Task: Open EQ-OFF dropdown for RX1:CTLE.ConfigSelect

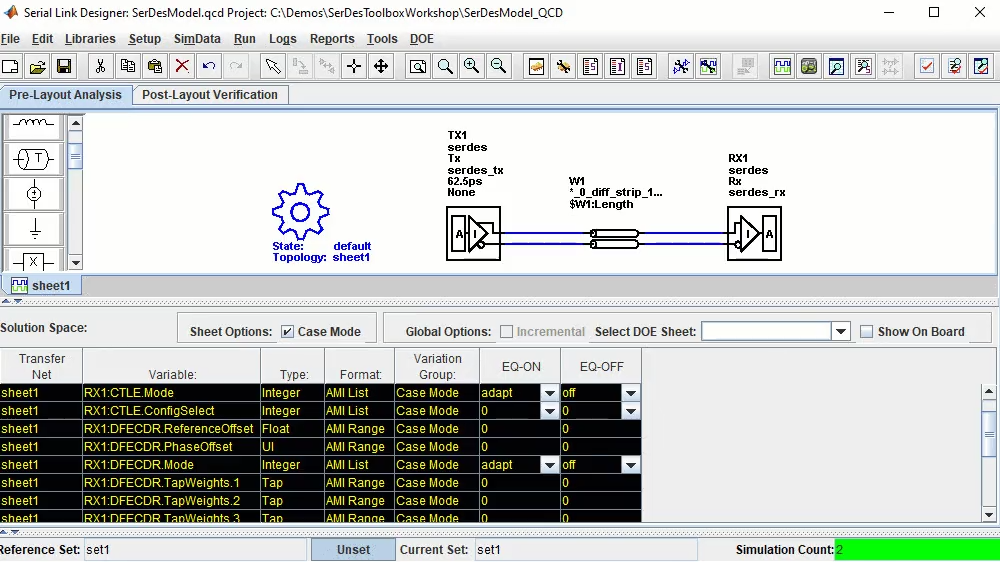Action: [631, 411]
